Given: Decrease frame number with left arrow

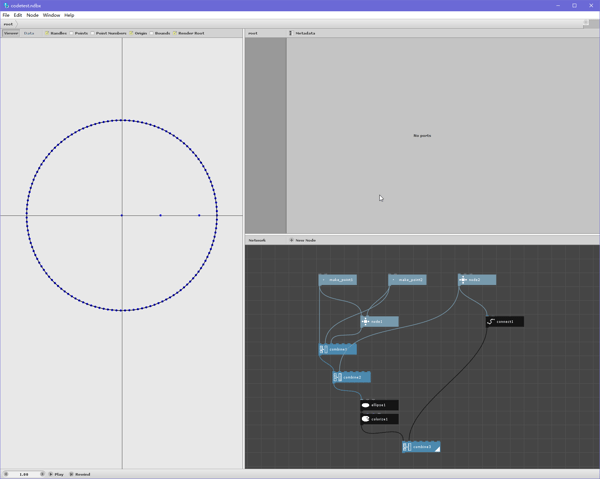Looking at the screenshot, I should pyautogui.click(x=6, y=474).
